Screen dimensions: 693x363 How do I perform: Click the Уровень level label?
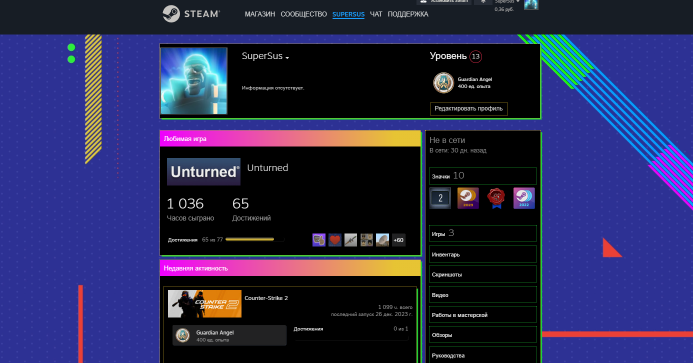tap(448, 56)
